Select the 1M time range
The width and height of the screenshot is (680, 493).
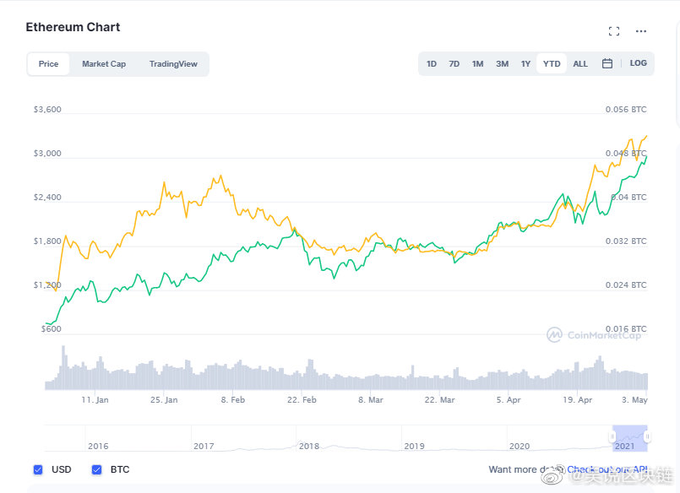click(477, 64)
